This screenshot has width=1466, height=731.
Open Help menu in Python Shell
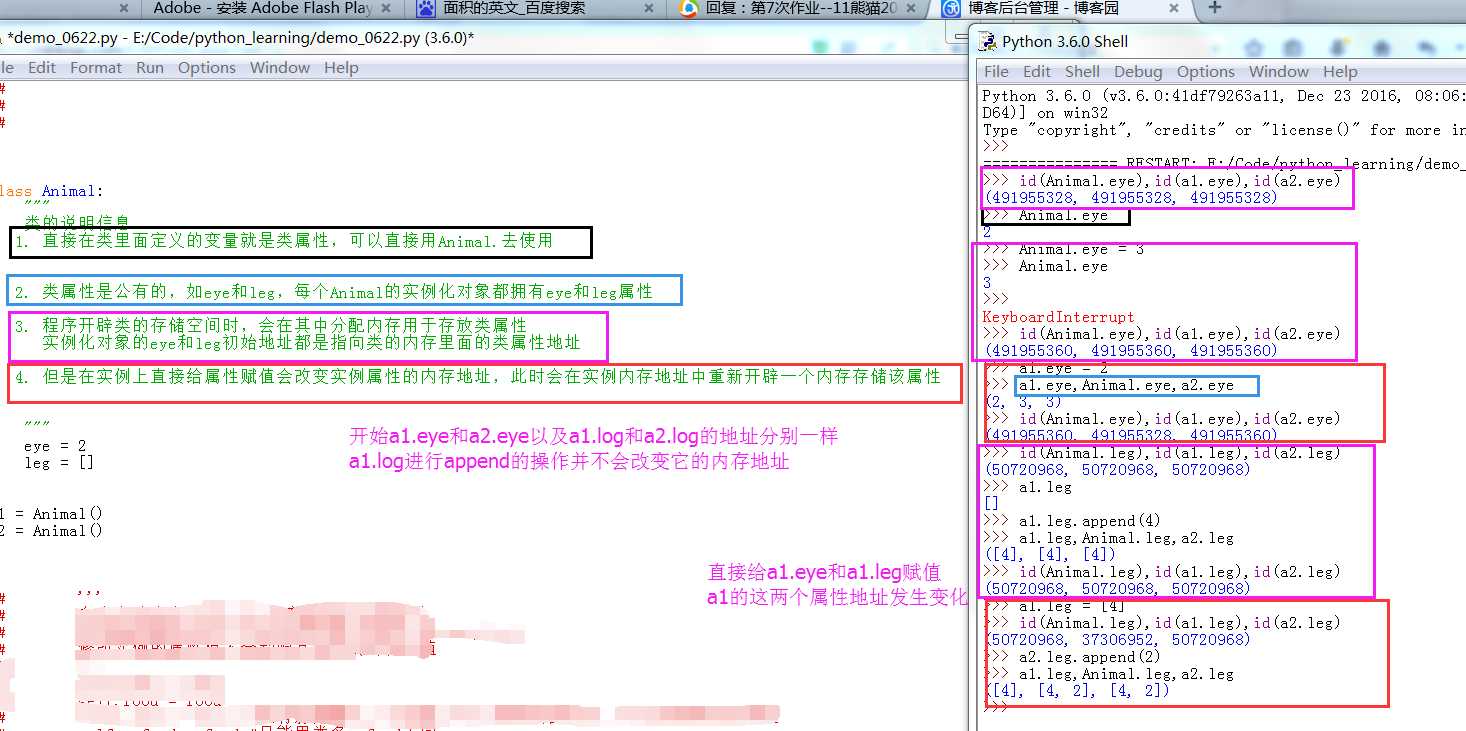[1340, 72]
